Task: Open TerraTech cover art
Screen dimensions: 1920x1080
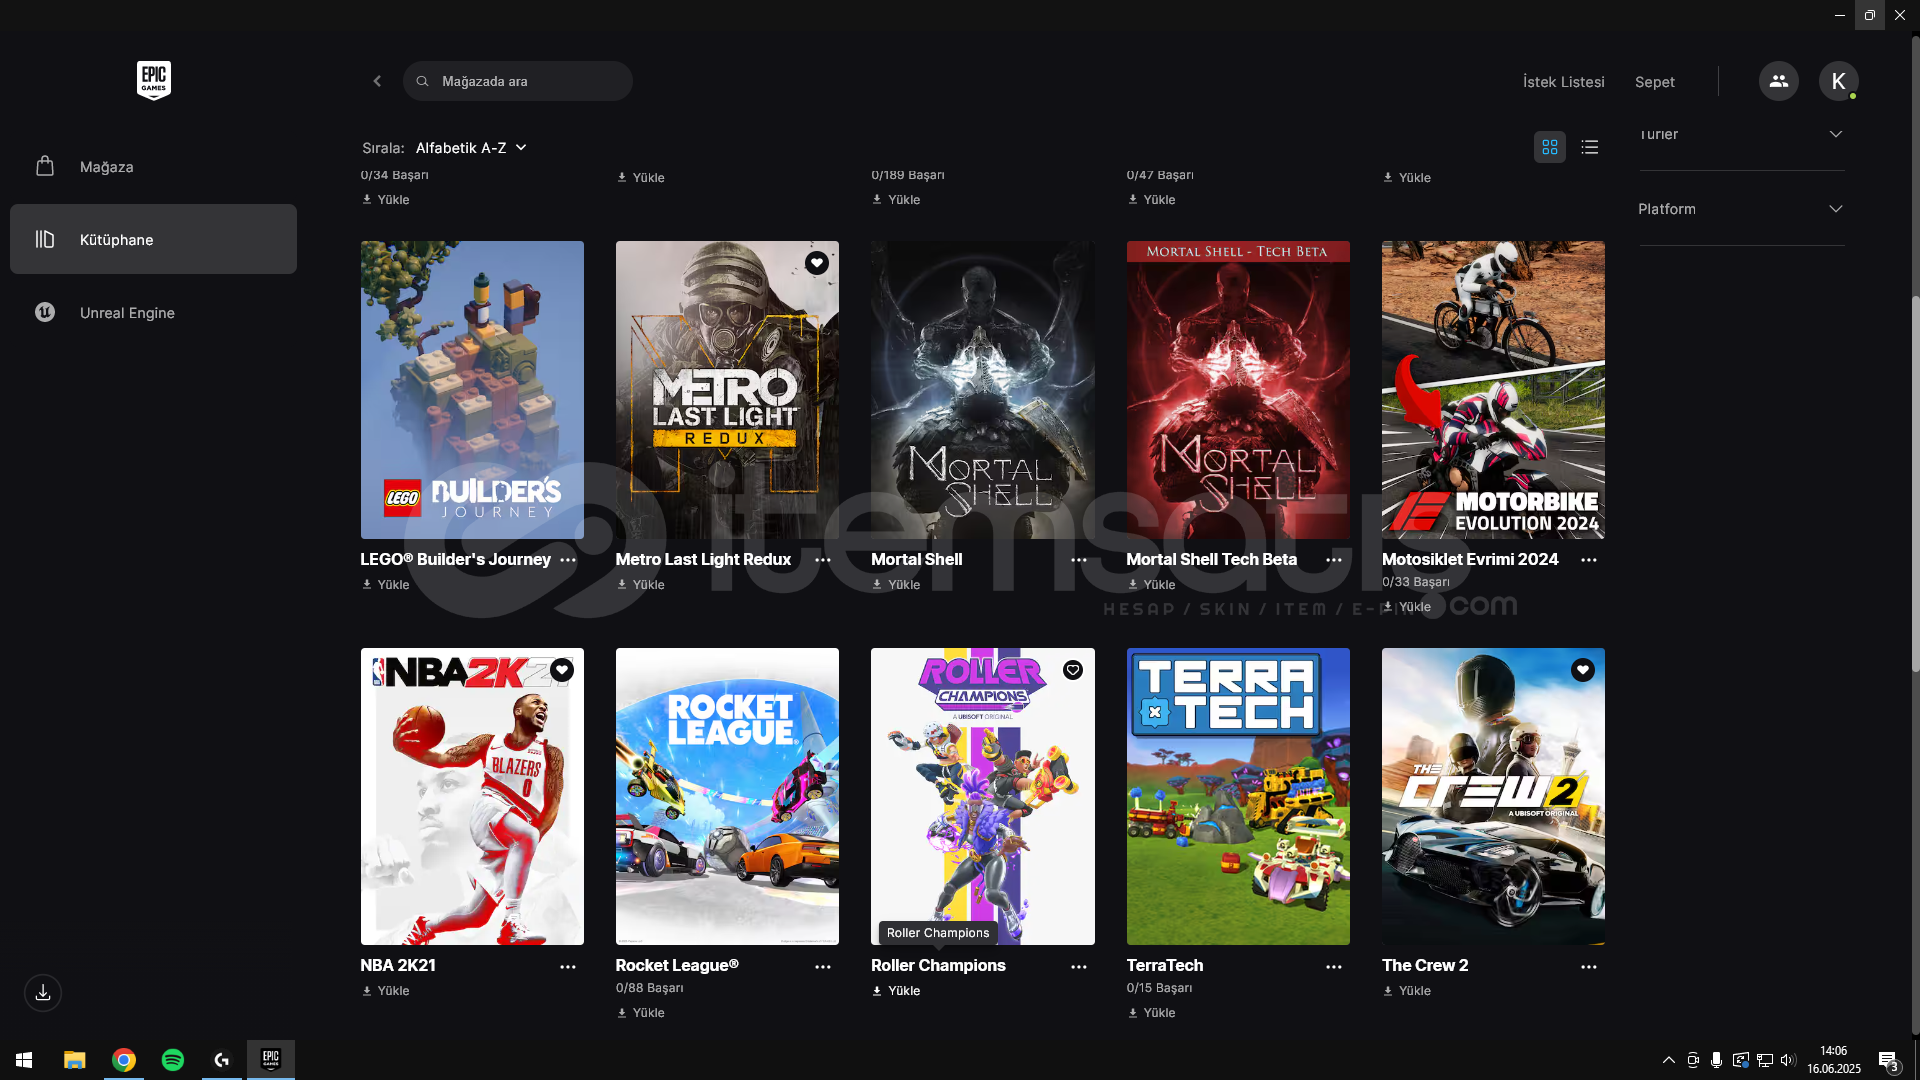Action: pyautogui.click(x=1238, y=796)
